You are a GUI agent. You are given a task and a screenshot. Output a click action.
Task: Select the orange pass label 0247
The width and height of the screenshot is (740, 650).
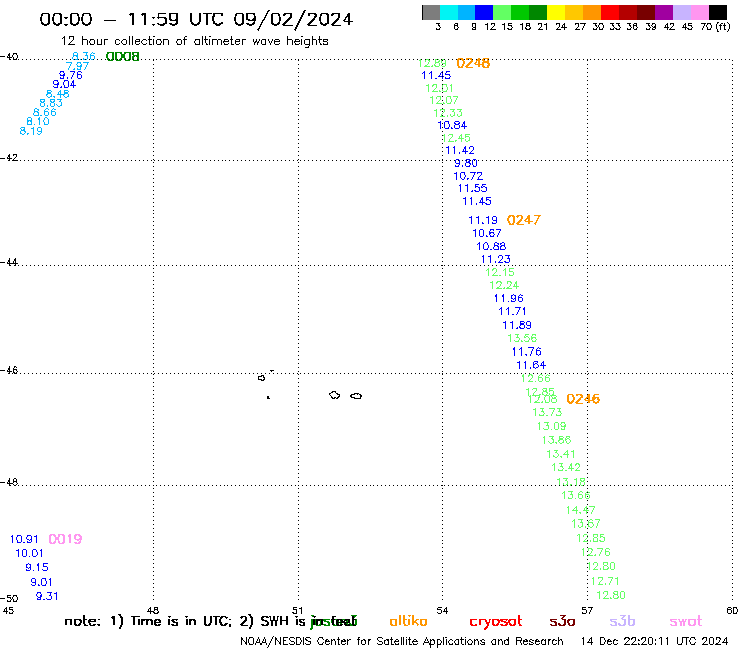(x=523, y=220)
